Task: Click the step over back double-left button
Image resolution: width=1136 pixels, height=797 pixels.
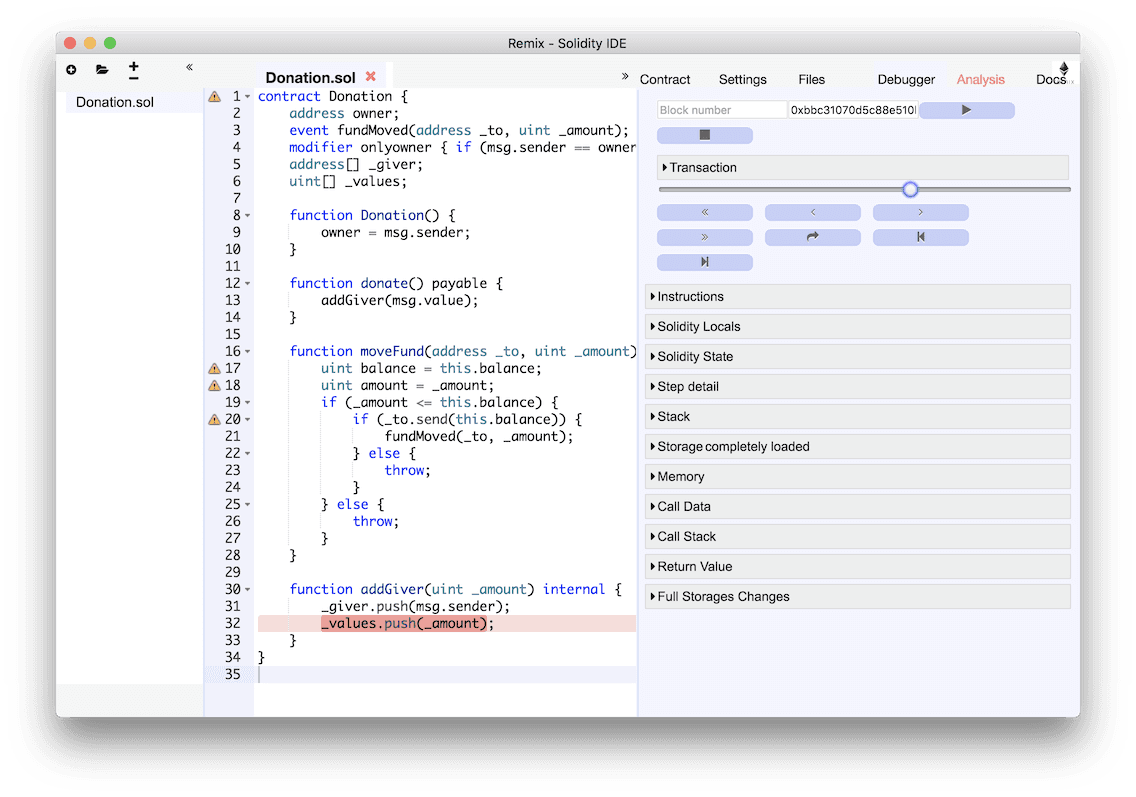Action: pos(704,212)
